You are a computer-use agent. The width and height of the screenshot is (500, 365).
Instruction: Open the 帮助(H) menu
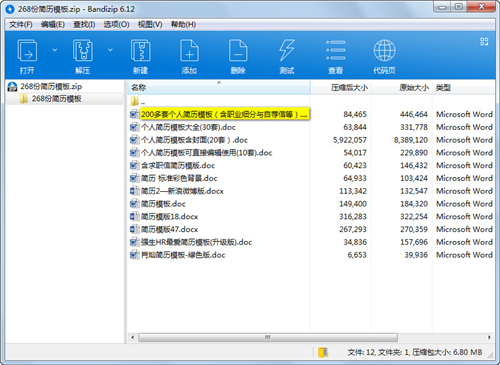coord(183,25)
